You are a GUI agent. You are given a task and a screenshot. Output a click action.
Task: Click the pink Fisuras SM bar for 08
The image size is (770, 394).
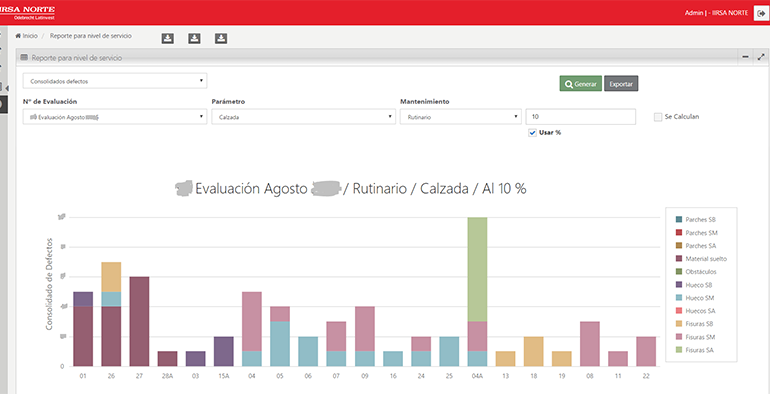[x=590, y=344]
